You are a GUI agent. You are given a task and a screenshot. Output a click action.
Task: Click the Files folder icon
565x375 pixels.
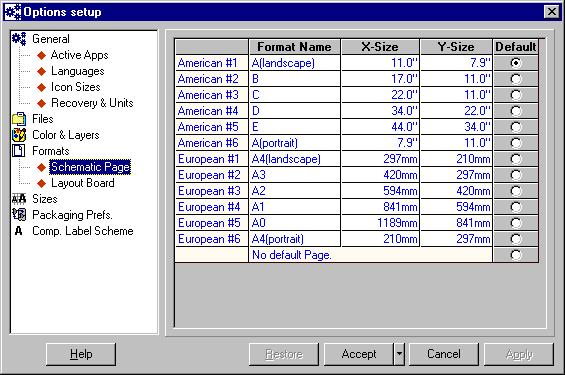click(19, 119)
